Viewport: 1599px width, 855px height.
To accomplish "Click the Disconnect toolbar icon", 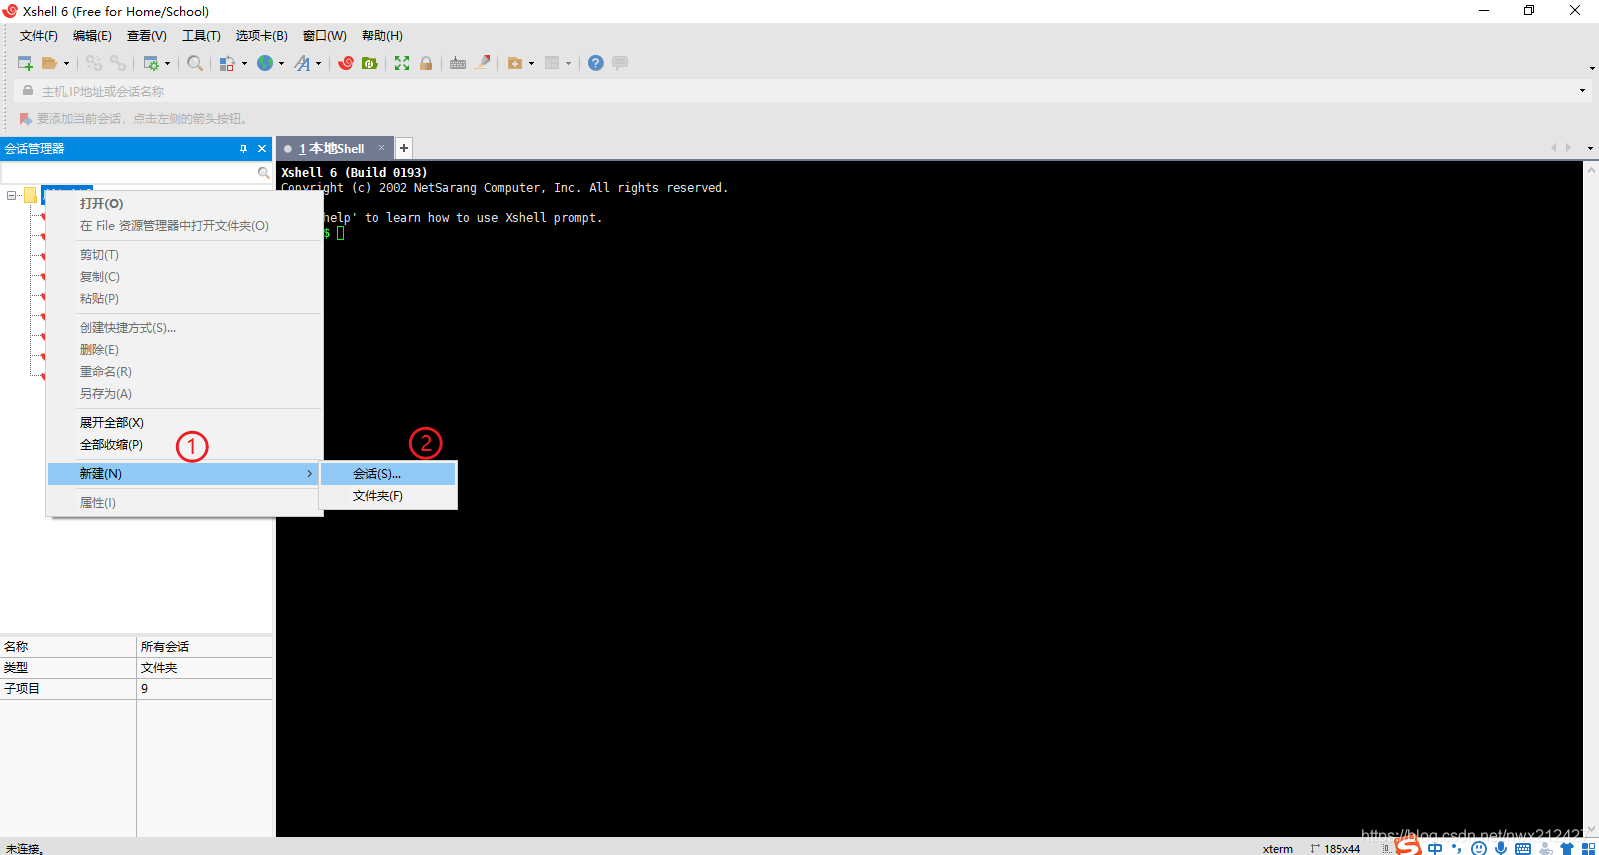I will click(x=94, y=63).
